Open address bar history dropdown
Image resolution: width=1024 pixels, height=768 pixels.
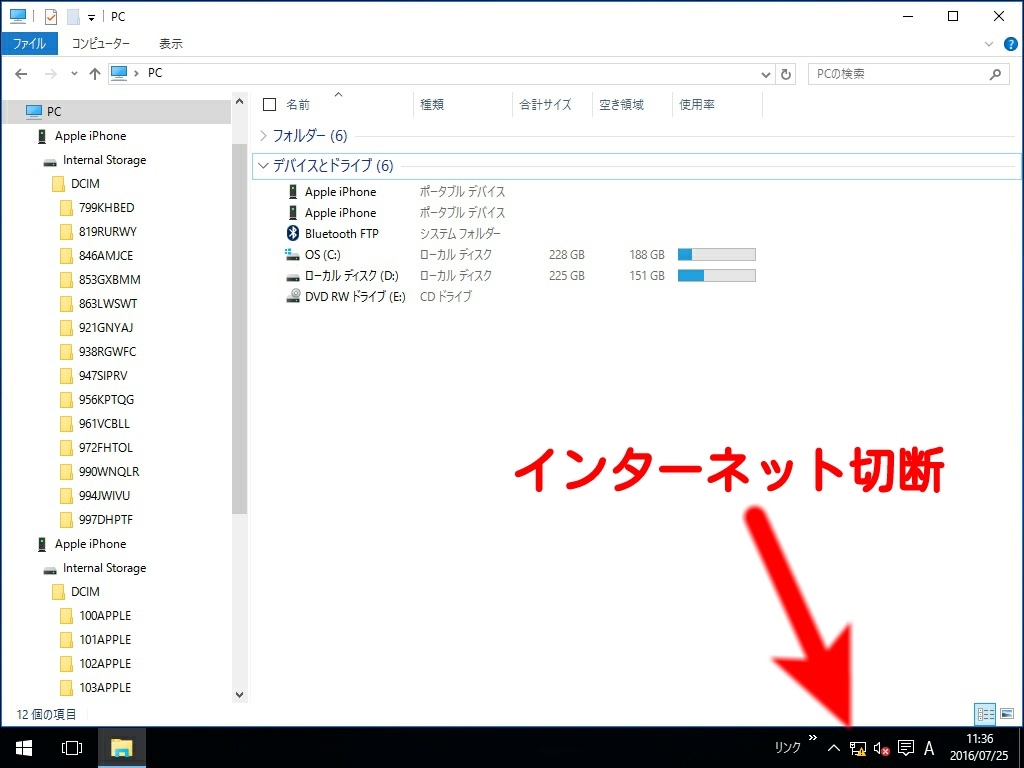[x=766, y=74]
